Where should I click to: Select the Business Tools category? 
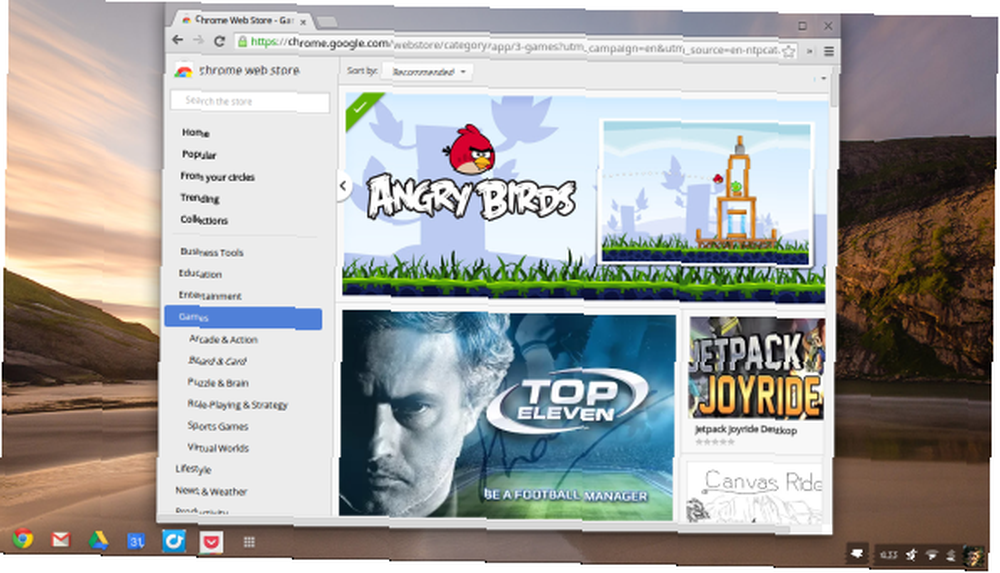212,252
